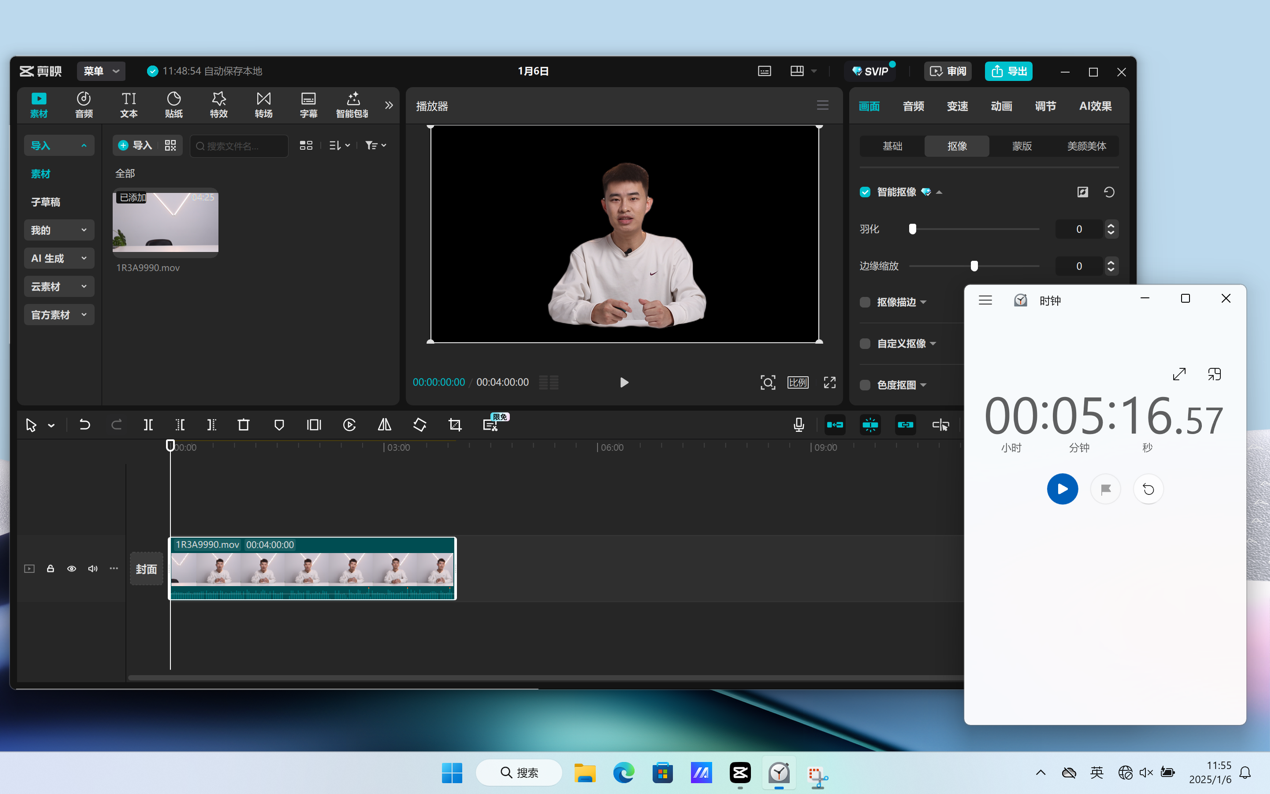Image resolution: width=1270 pixels, height=794 pixels.
Task: Click the microphone record voiceover icon
Action: click(798, 425)
